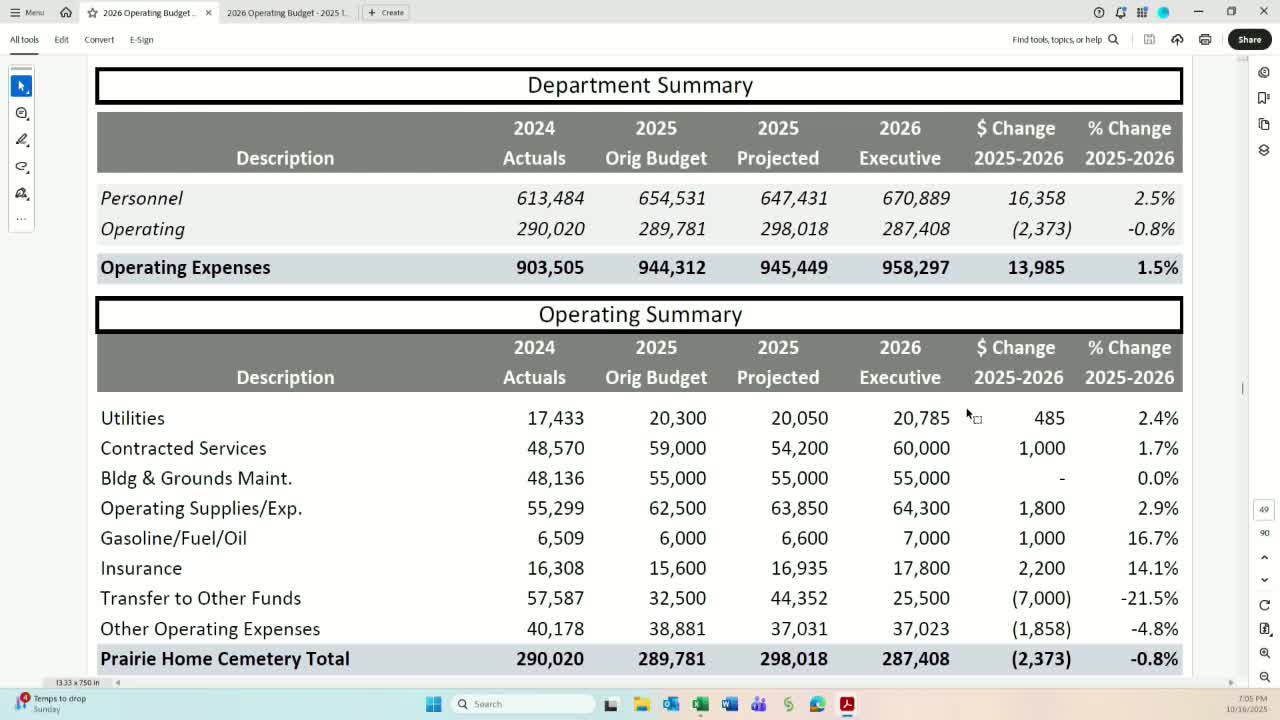Click the Create new button
This screenshot has height=720, width=1280.
(x=386, y=13)
